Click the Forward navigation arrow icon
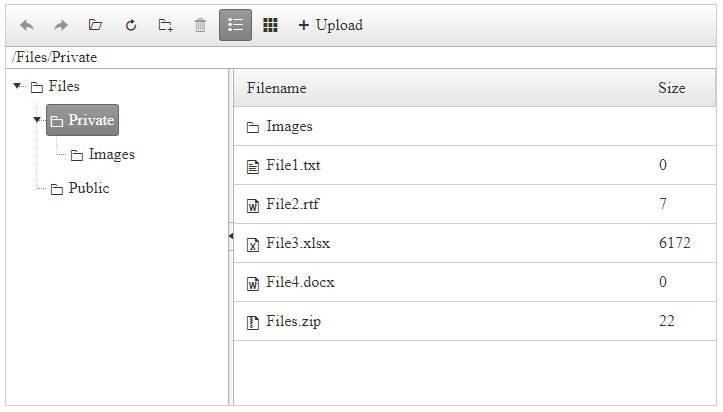This screenshot has height=412, width=723. click(x=61, y=25)
